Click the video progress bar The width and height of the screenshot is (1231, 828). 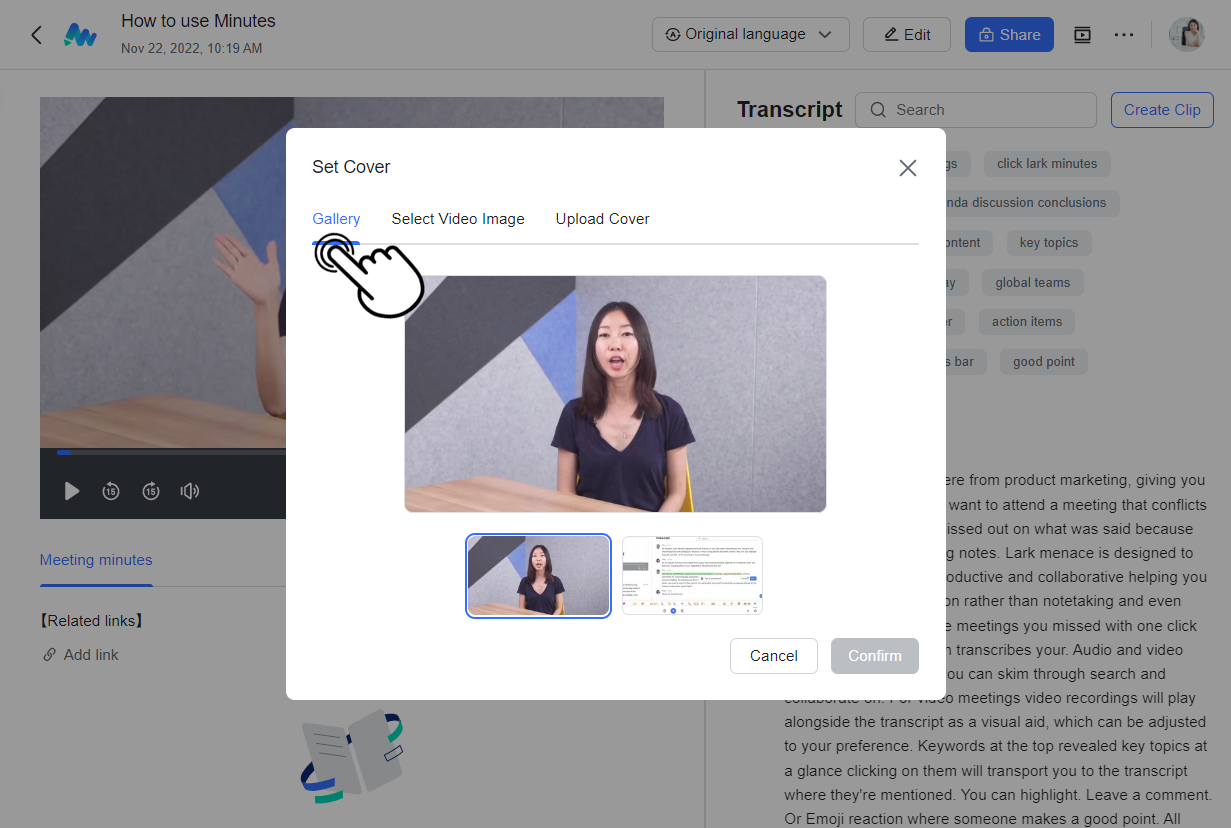click(170, 452)
